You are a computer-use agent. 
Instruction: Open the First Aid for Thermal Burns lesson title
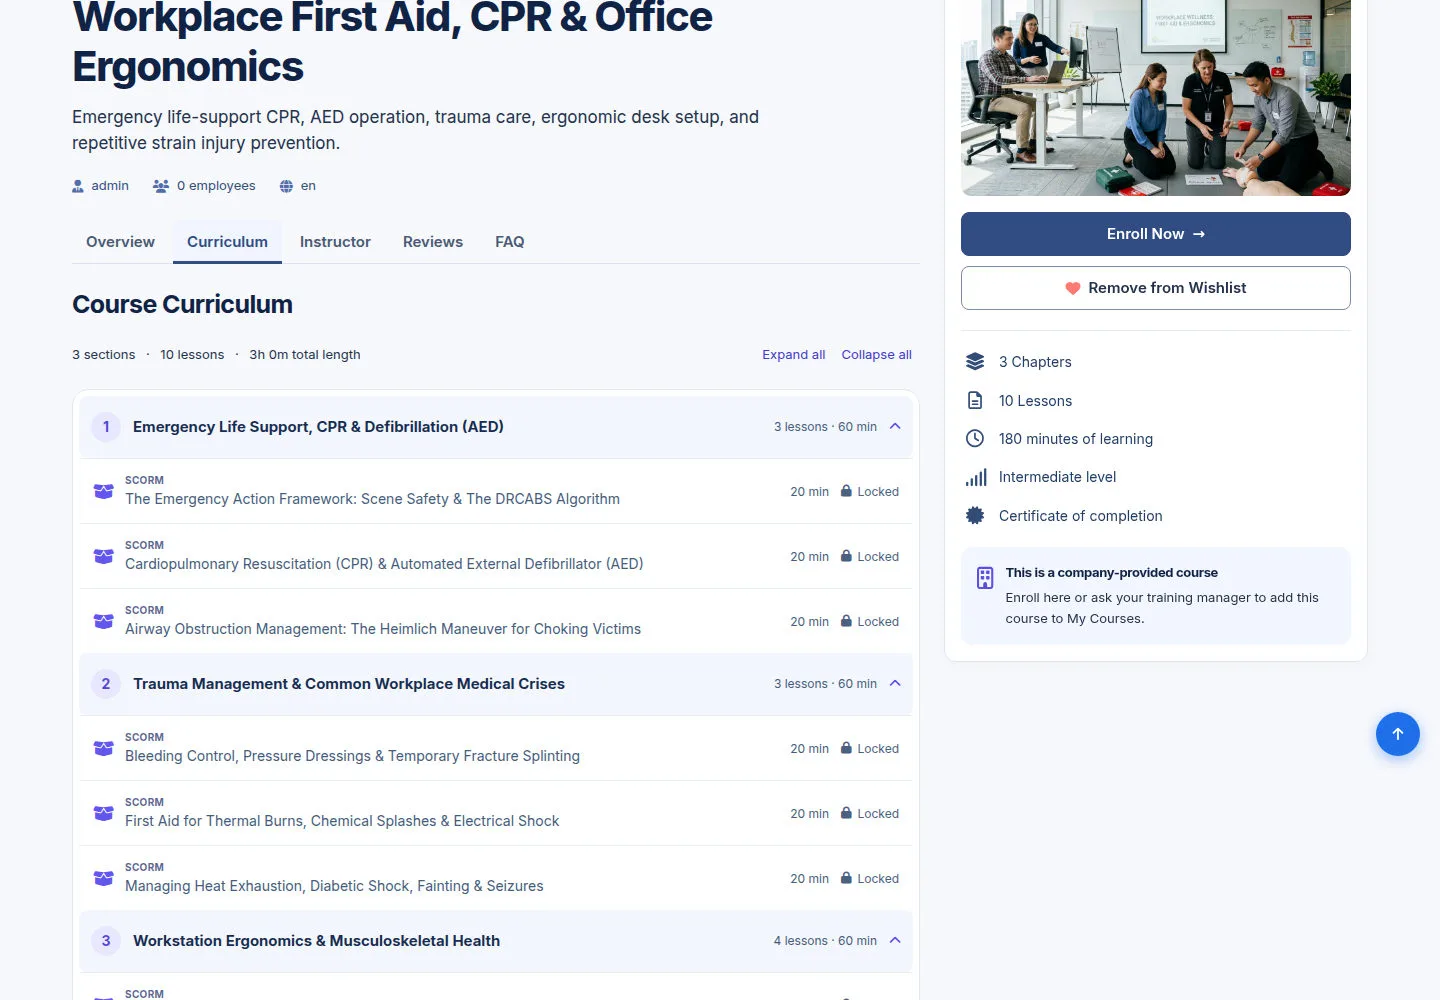click(342, 821)
